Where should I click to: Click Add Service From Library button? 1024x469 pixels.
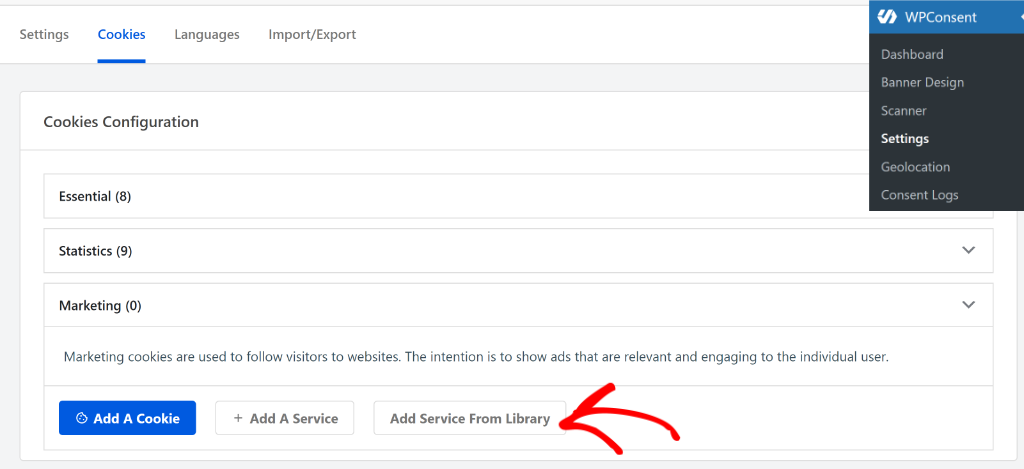[470, 418]
